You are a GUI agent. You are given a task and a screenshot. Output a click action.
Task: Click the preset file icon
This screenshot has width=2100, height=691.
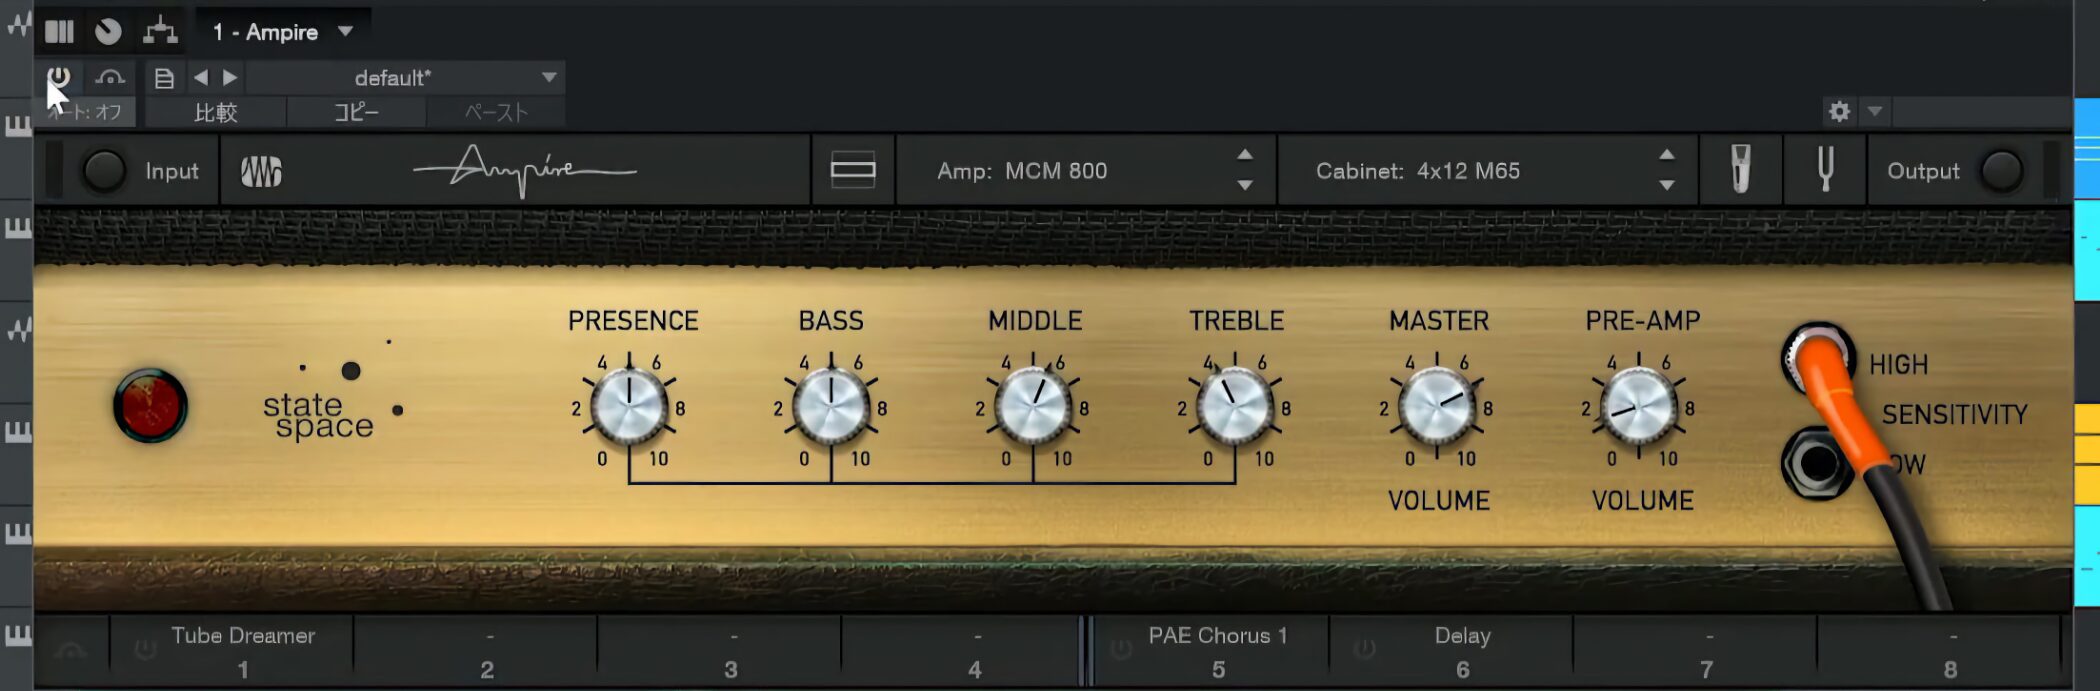coord(164,78)
